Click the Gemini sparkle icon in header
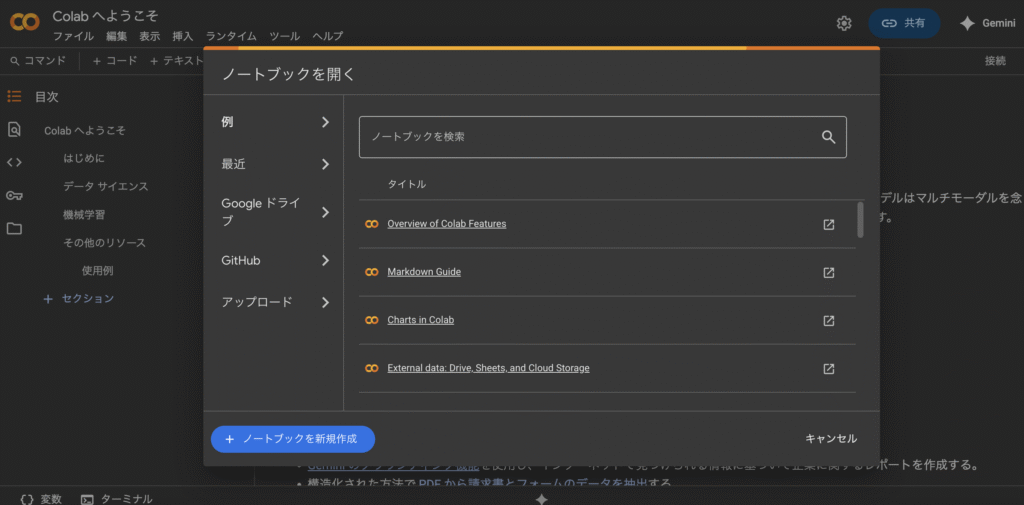Screen dimensions: 1024x505 pyautogui.click(x=967, y=24)
